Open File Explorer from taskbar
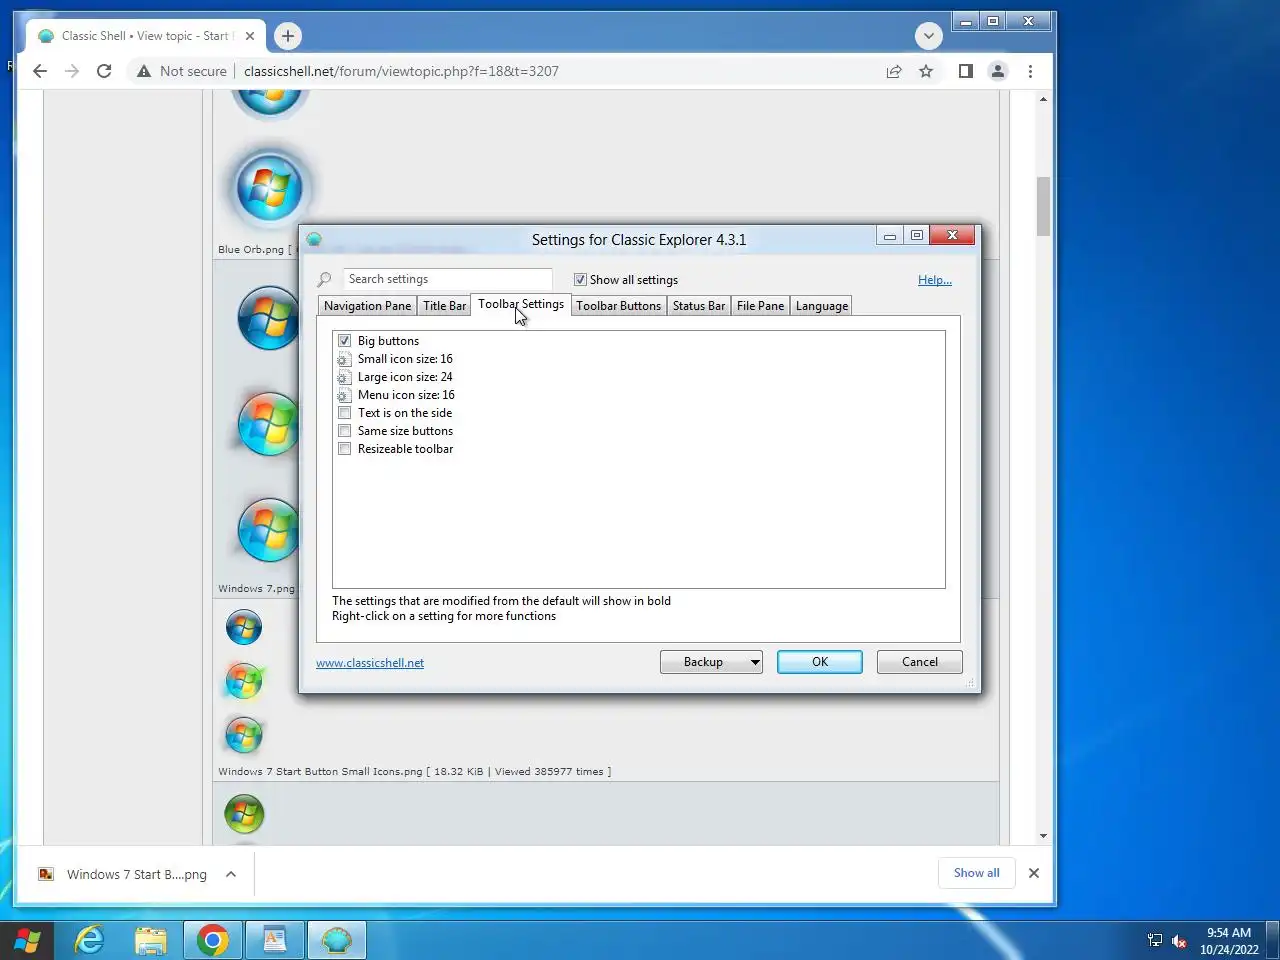Screen dimensions: 1280x960 (x=151, y=941)
